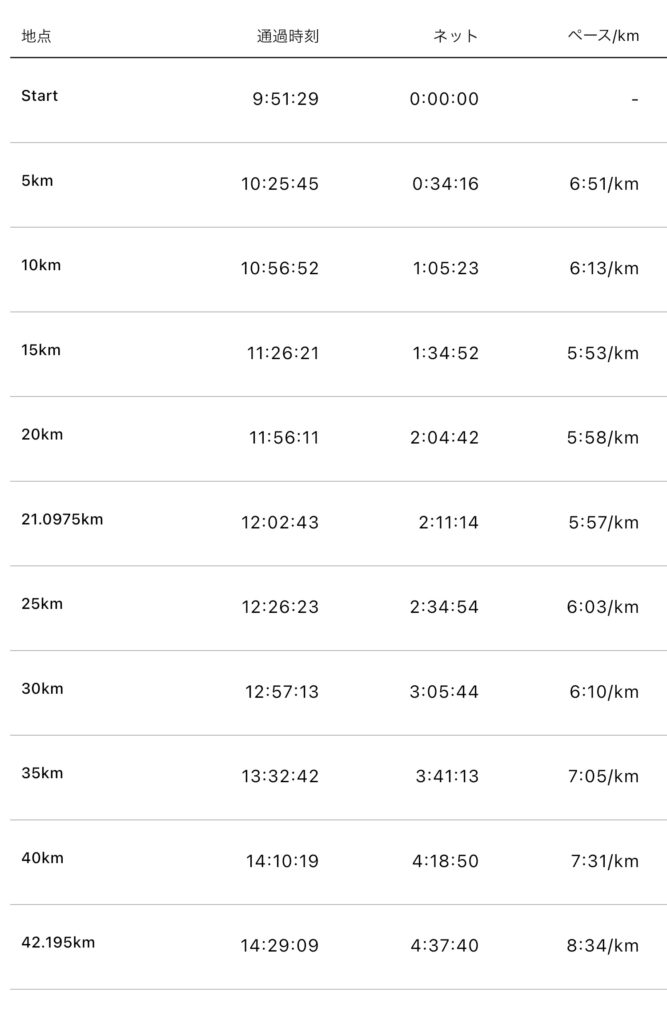
Task: Click the ネット column header
Action: click(455, 37)
